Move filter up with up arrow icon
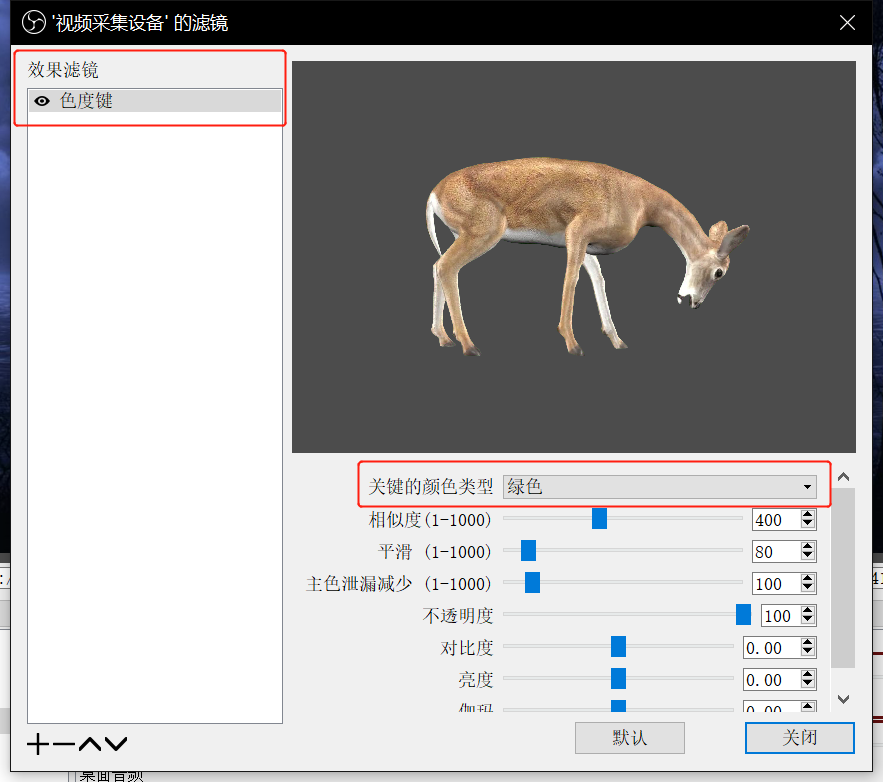Viewport: 883px width, 782px height. coord(90,744)
